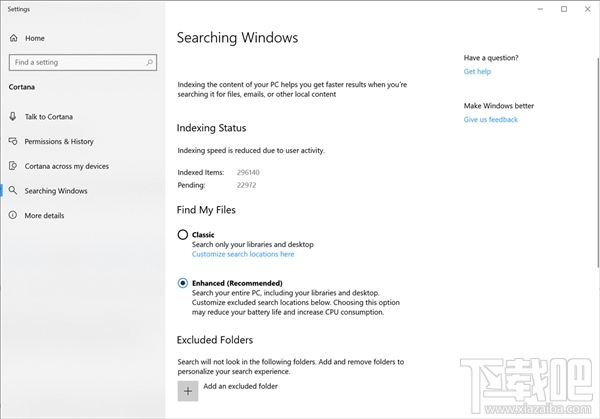Screen dimensions: 600x419
Task: Click the Cortana across my devices icon
Action: [13, 166]
